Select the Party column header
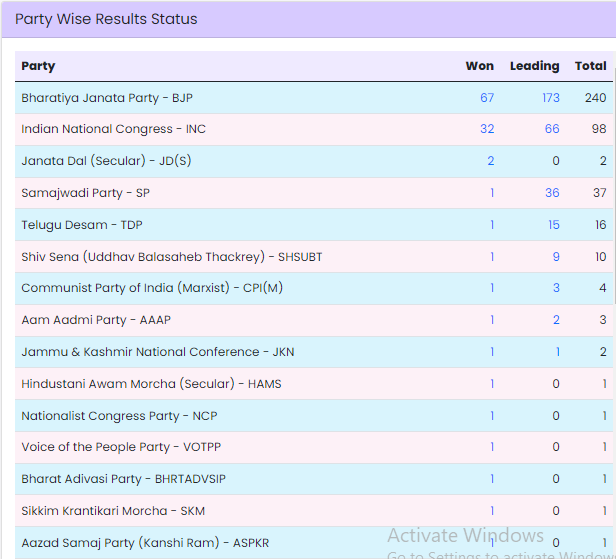 pyautogui.click(x=38, y=66)
